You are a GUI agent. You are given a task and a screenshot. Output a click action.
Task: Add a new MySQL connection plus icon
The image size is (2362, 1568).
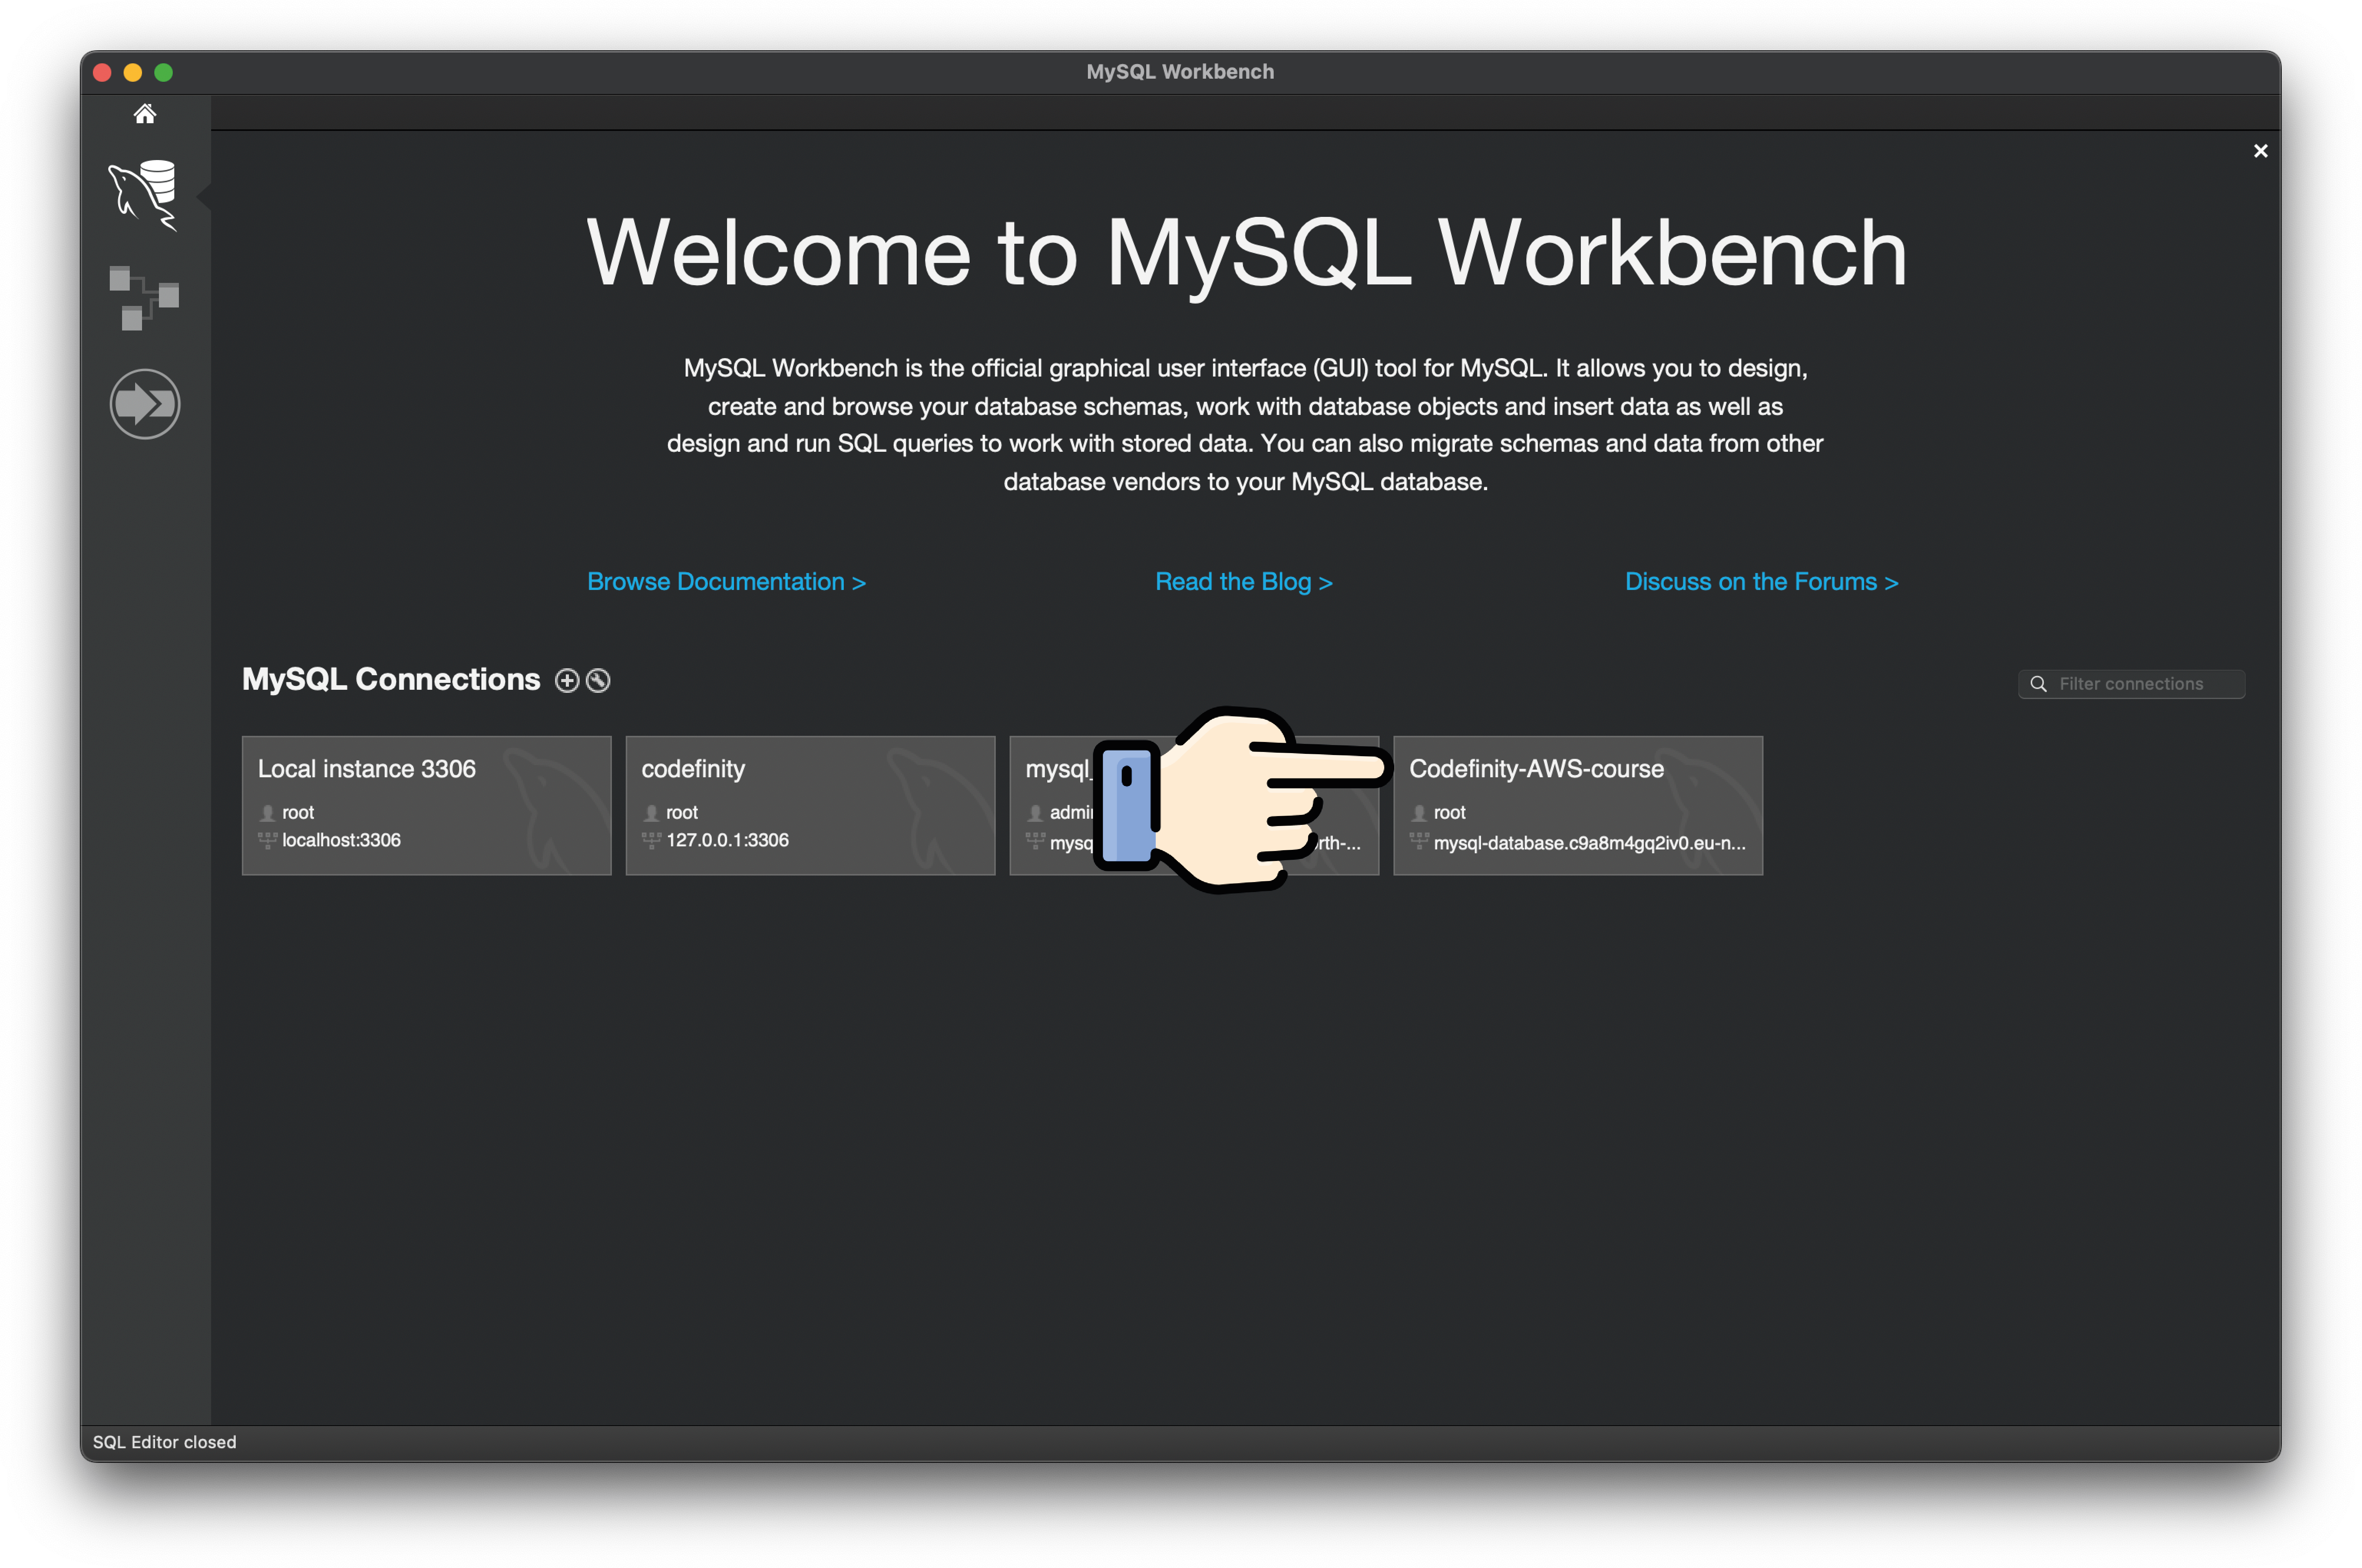pyautogui.click(x=567, y=681)
